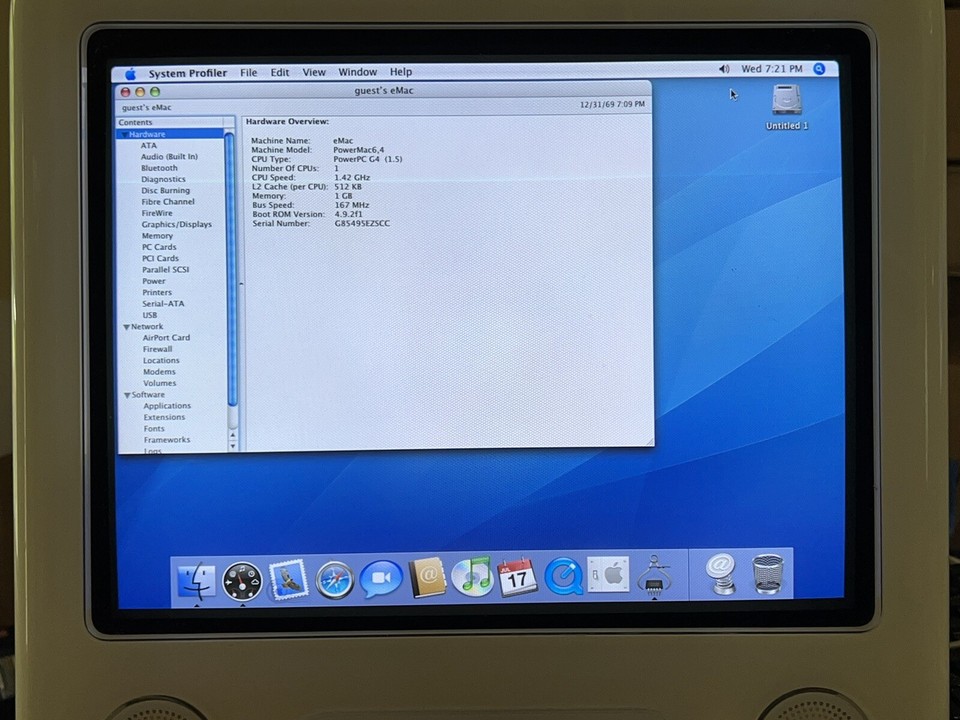Open Dashboard from the Dock
This screenshot has width=960, height=720.
pyautogui.click(x=241, y=576)
